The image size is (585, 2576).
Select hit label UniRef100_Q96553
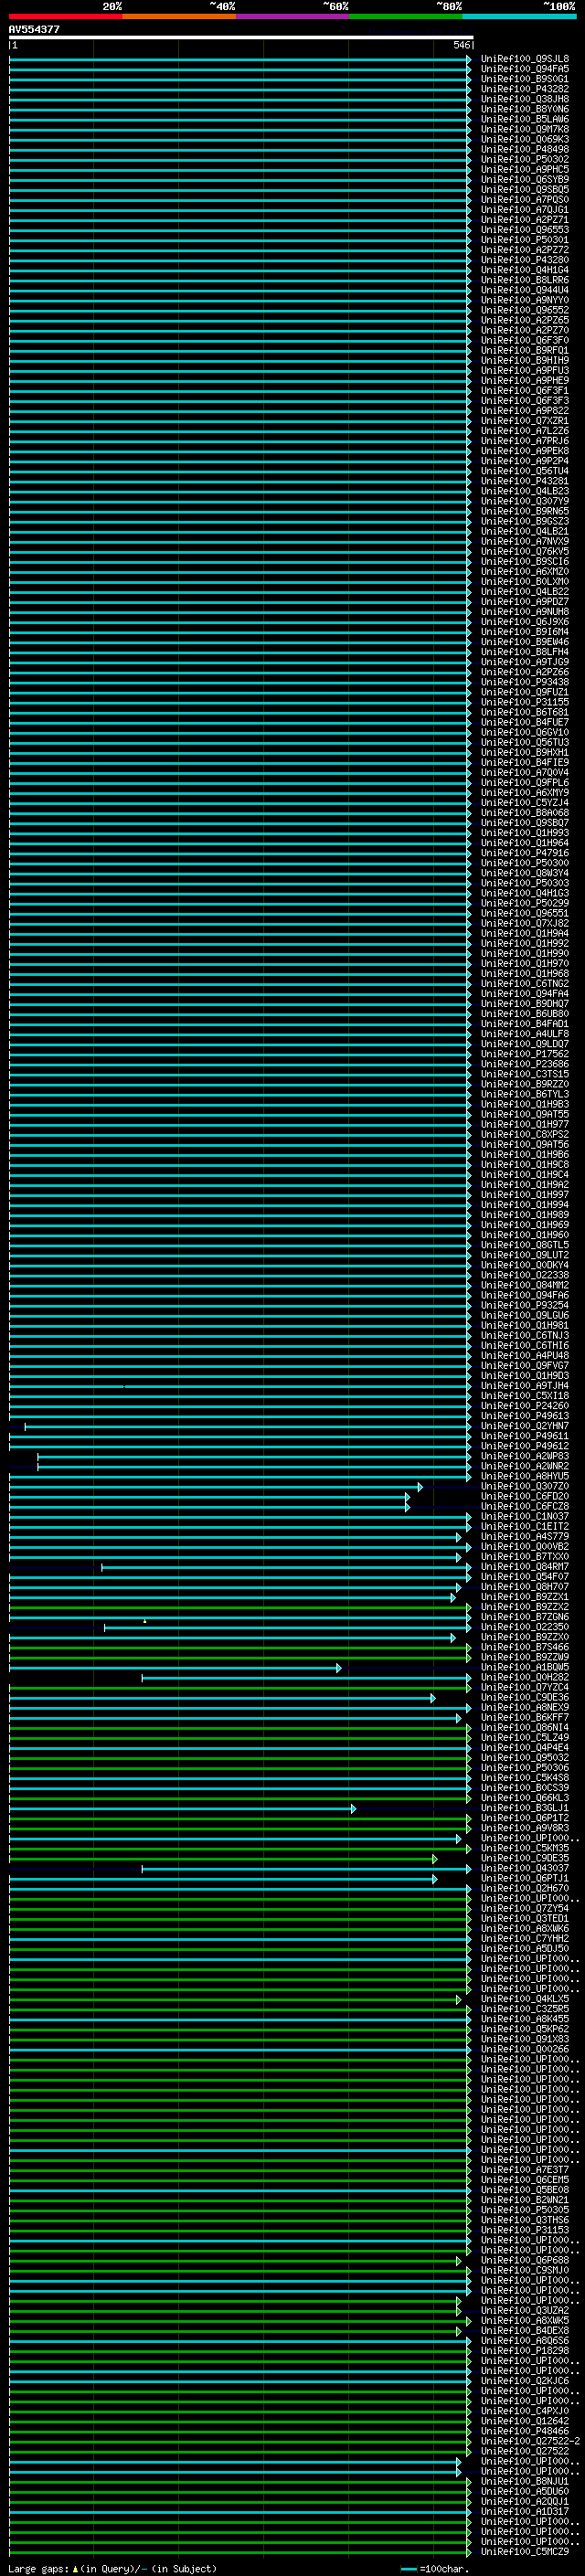pos(525,230)
